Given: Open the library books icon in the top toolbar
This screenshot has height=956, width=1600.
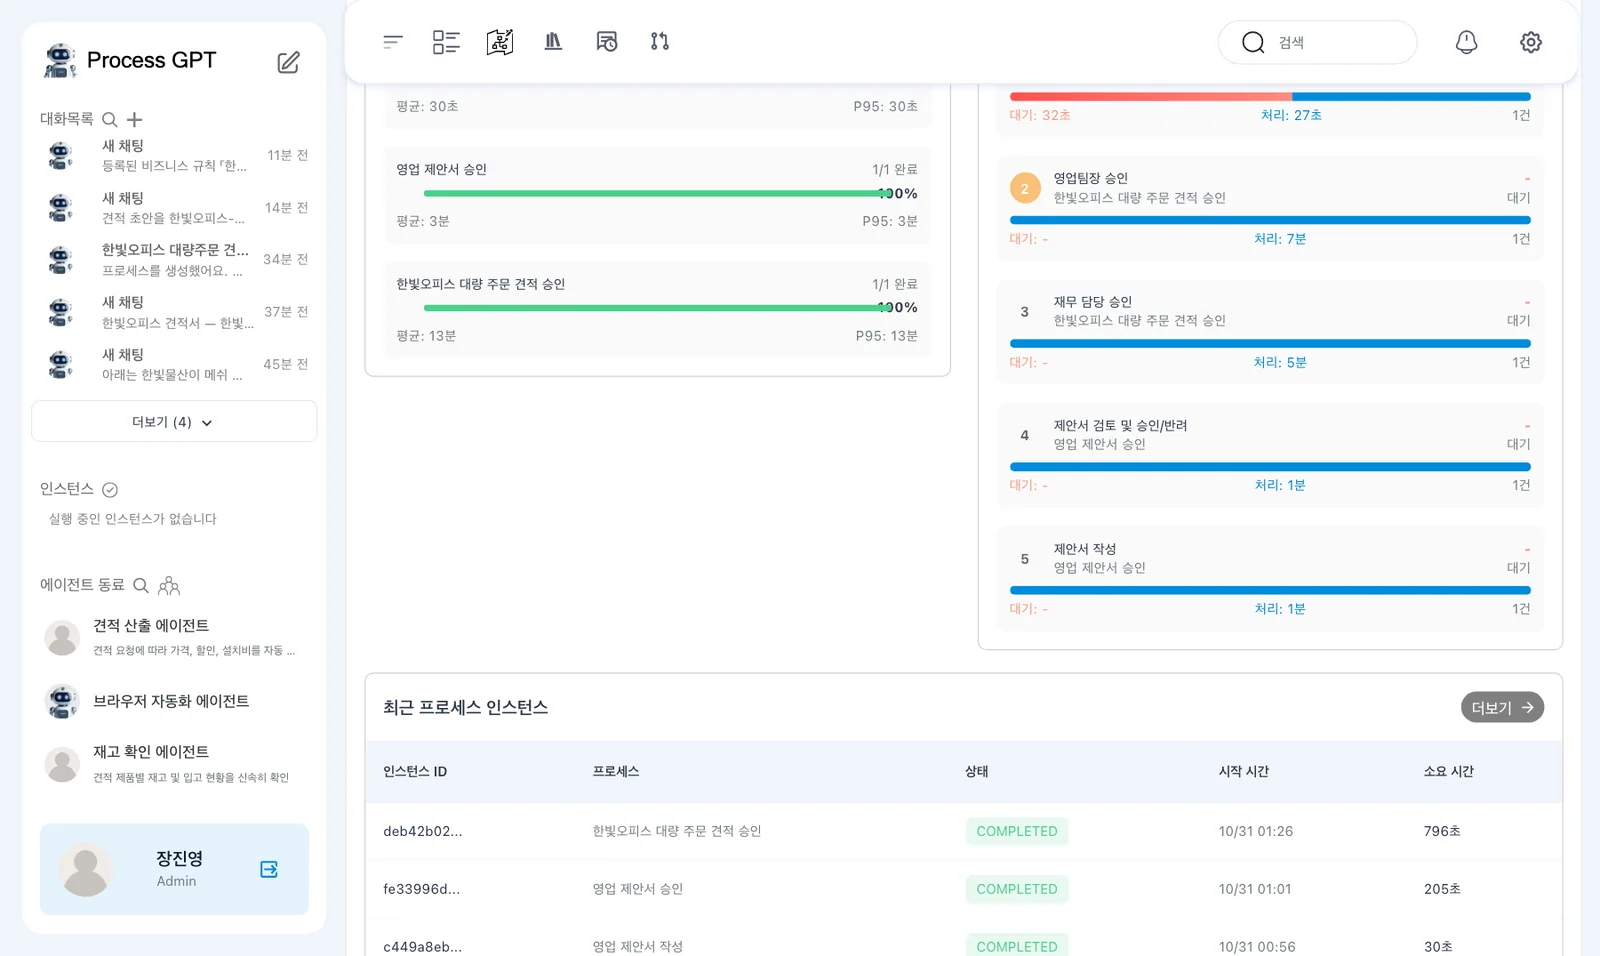Looking at the screenshot, I should pos(553,42).
